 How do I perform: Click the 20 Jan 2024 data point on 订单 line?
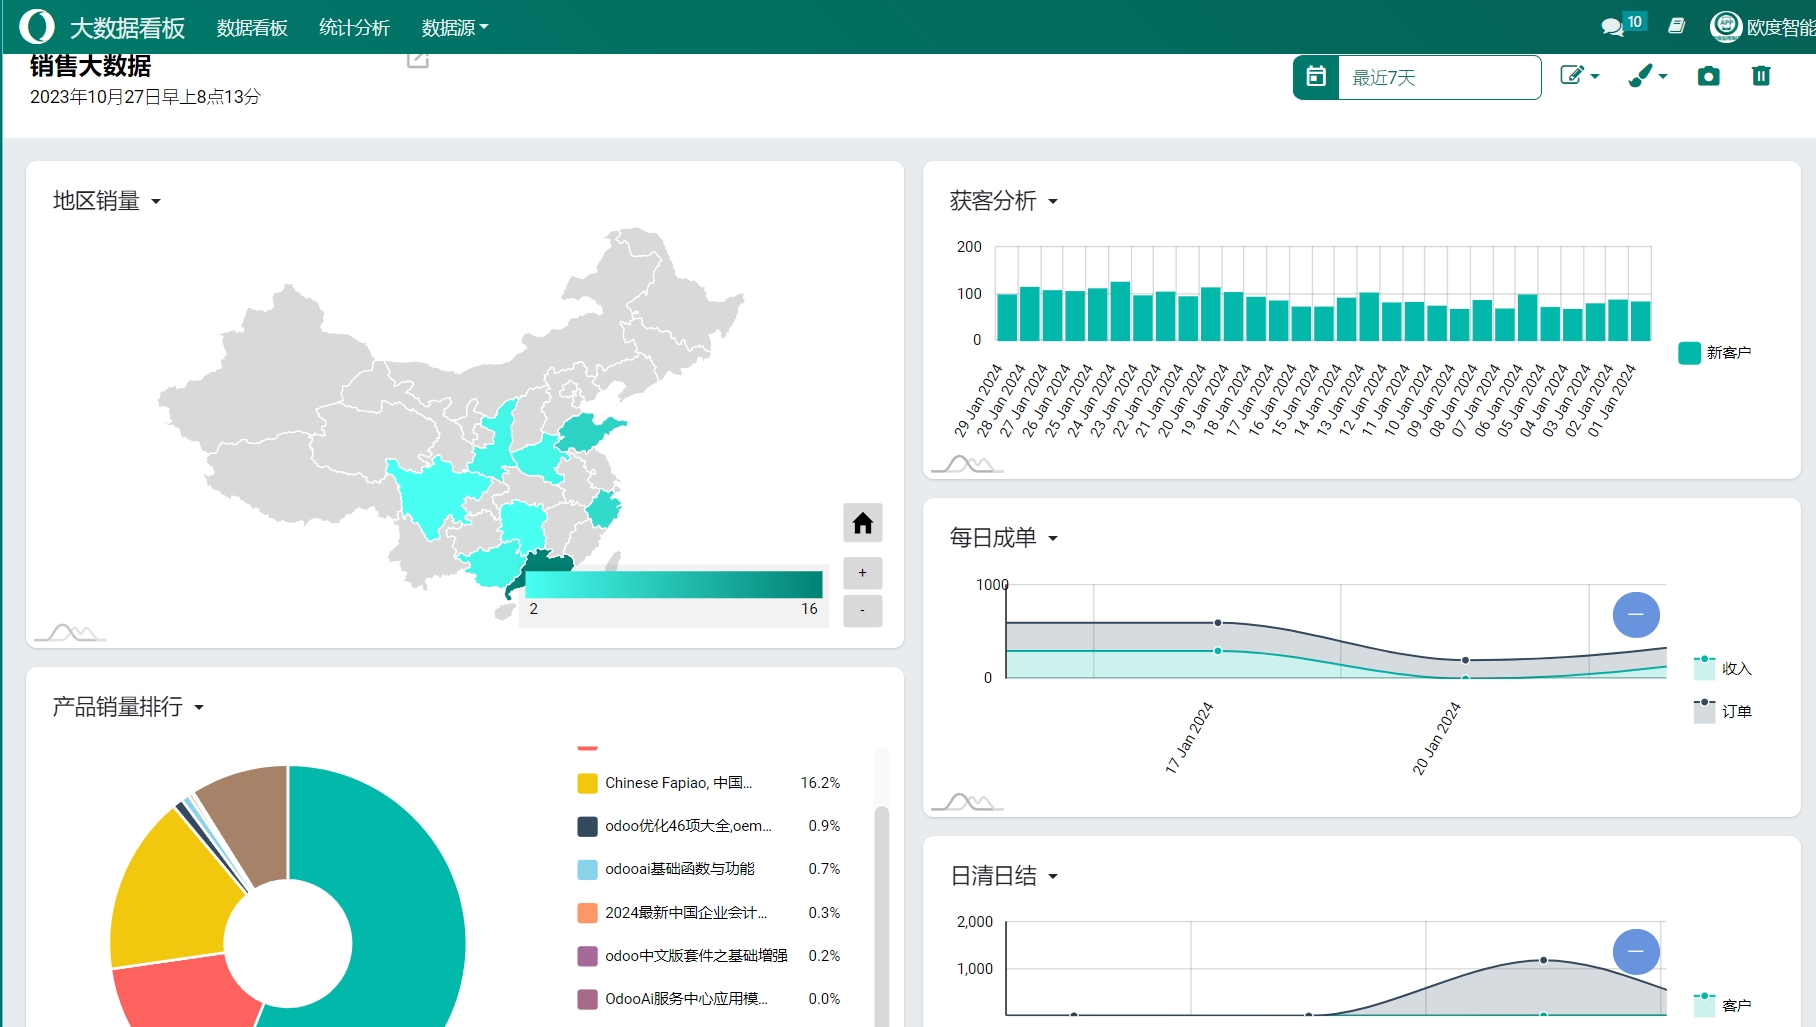[1465, 660]
